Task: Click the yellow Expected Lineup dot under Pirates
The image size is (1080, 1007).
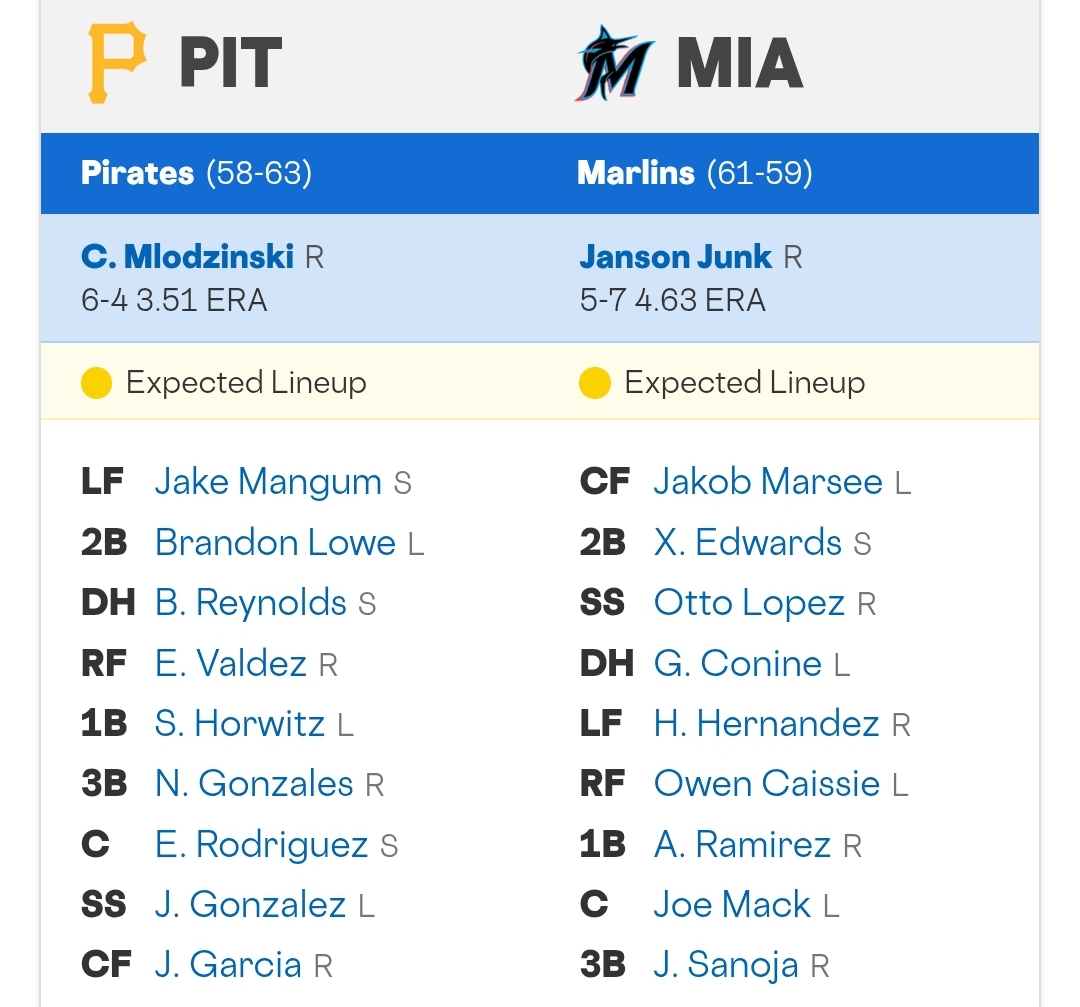Action: click(x=96, y=383)
